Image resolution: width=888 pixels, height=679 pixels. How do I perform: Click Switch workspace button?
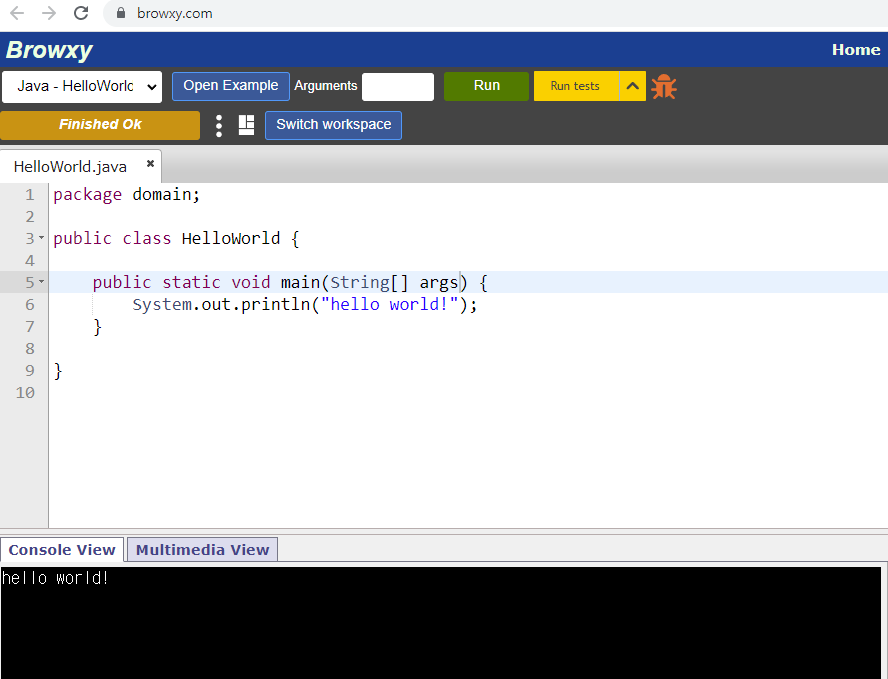coord(334,125)
